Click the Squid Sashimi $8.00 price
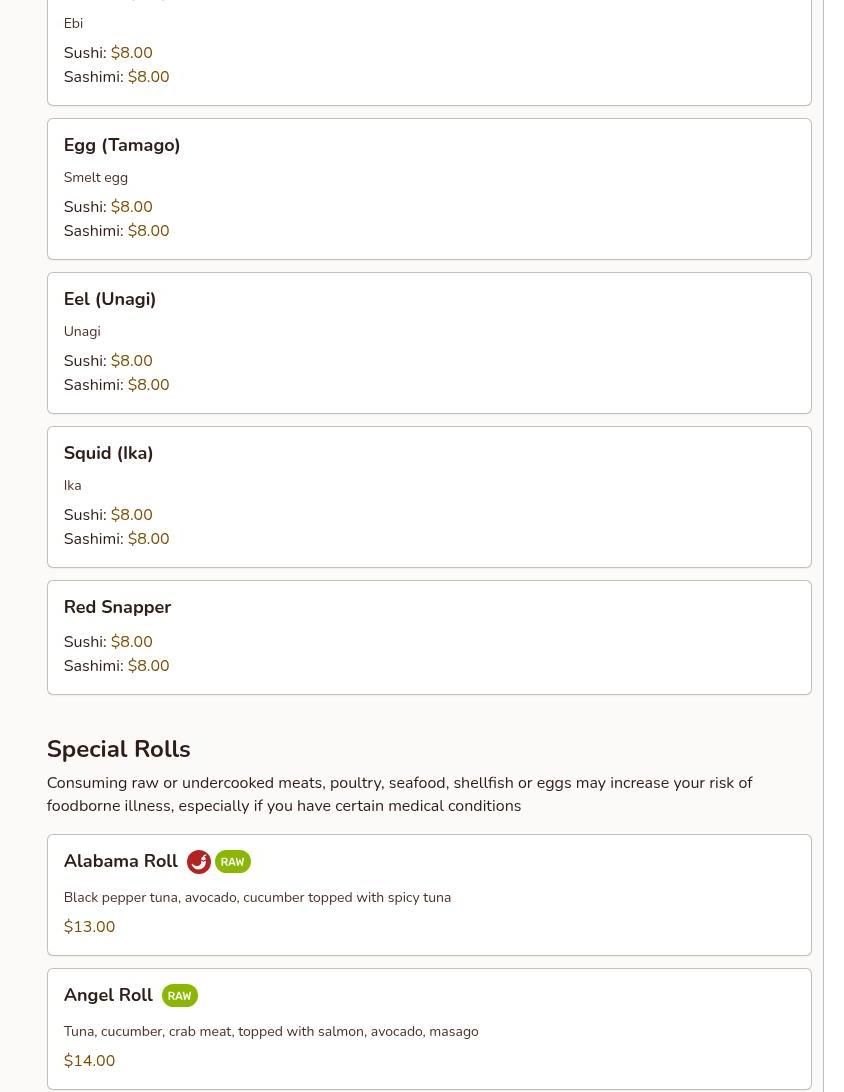 [x=148, y=539]
